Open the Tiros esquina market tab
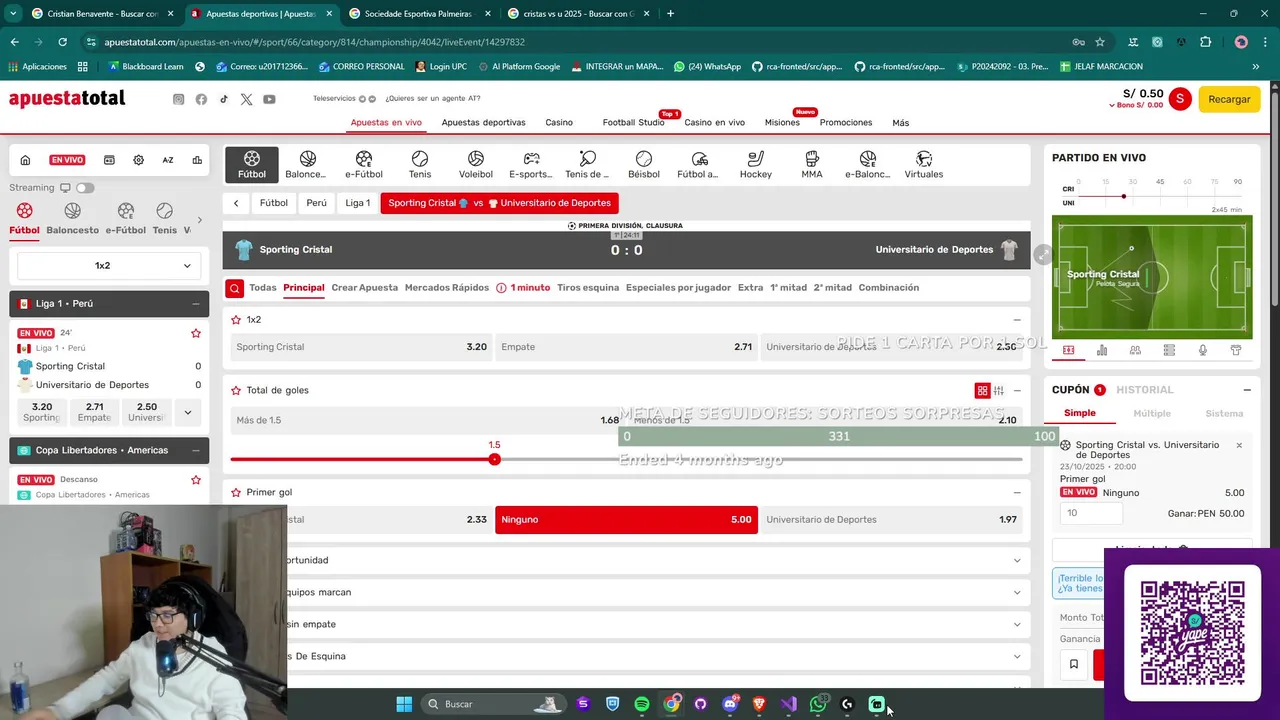Image resolution: width=1280 pixels, height=720 pixels. [588, 288]
